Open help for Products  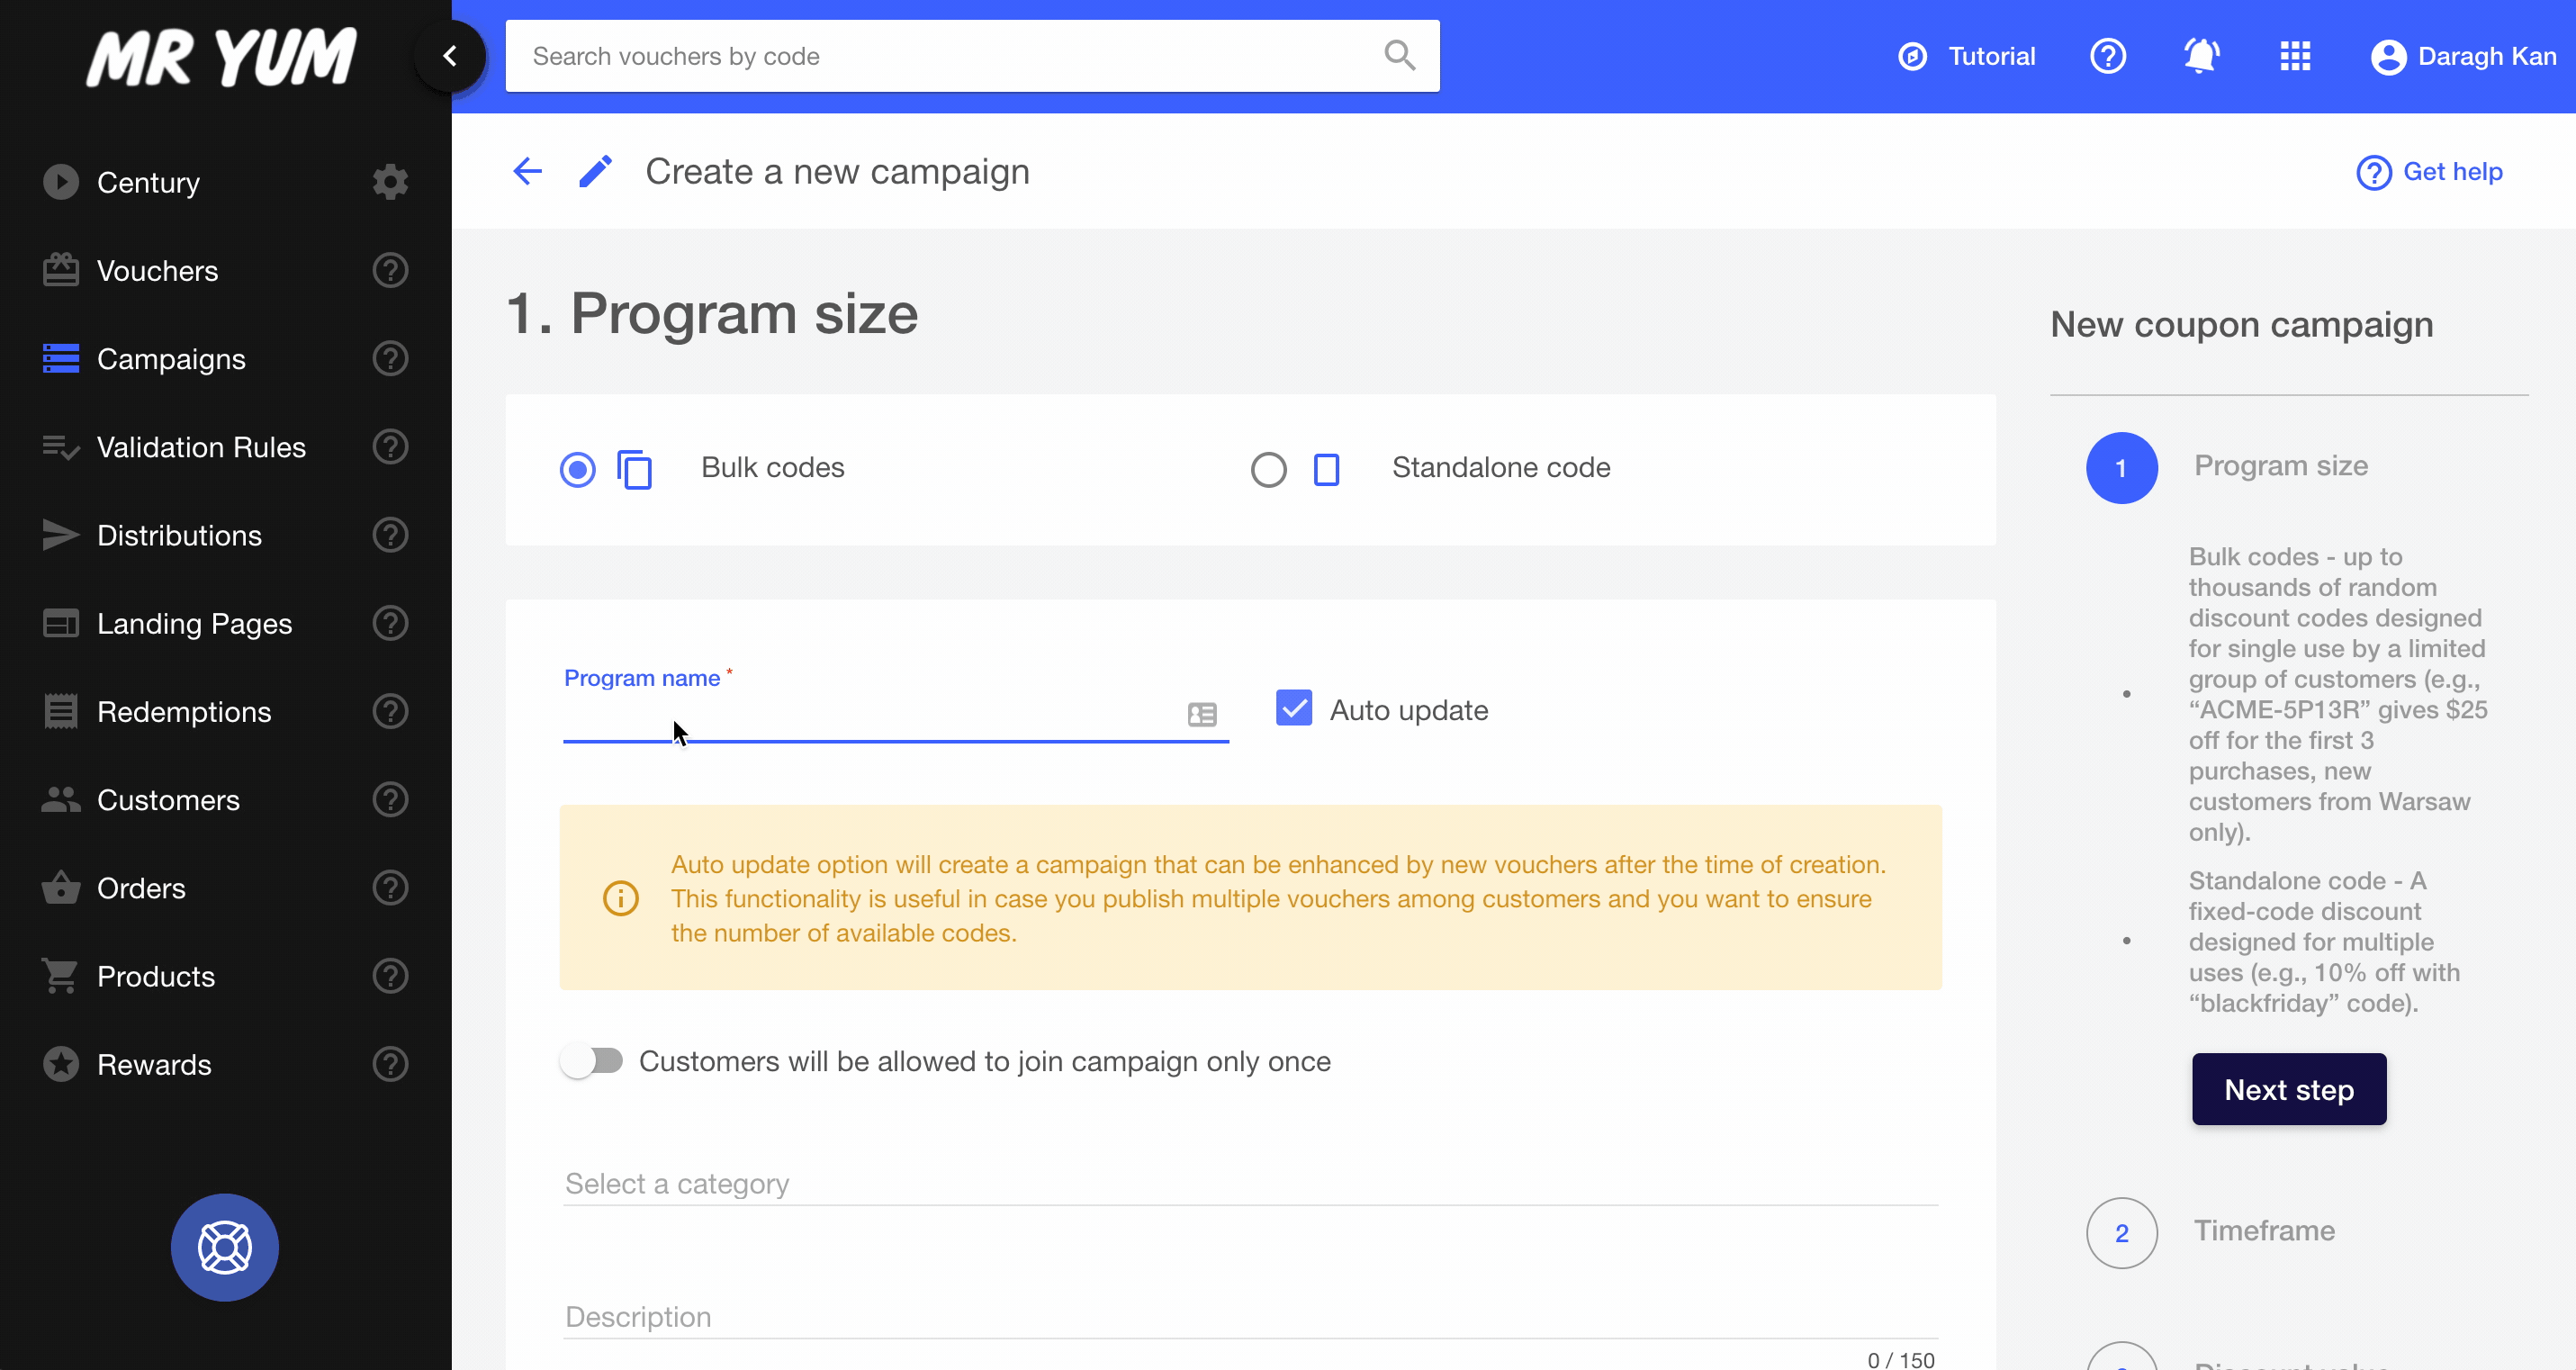pyautogui.click(x=390, y=975)
